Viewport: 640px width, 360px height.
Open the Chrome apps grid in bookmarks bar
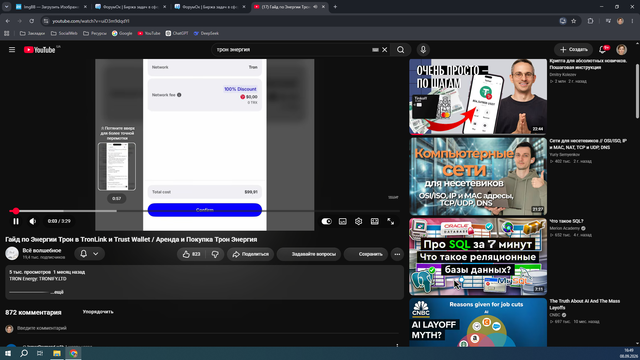coord(7,33)
